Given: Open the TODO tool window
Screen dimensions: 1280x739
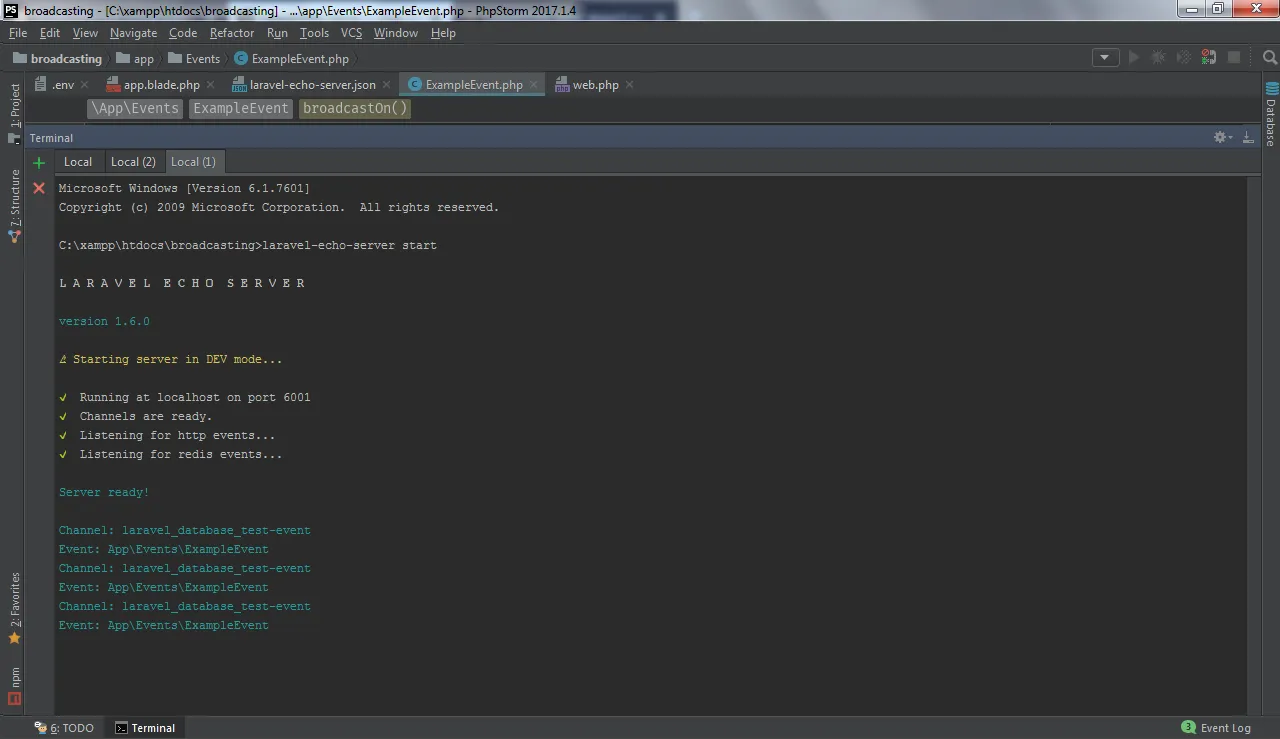Looking at the screenshot, I should pos(64,728).
